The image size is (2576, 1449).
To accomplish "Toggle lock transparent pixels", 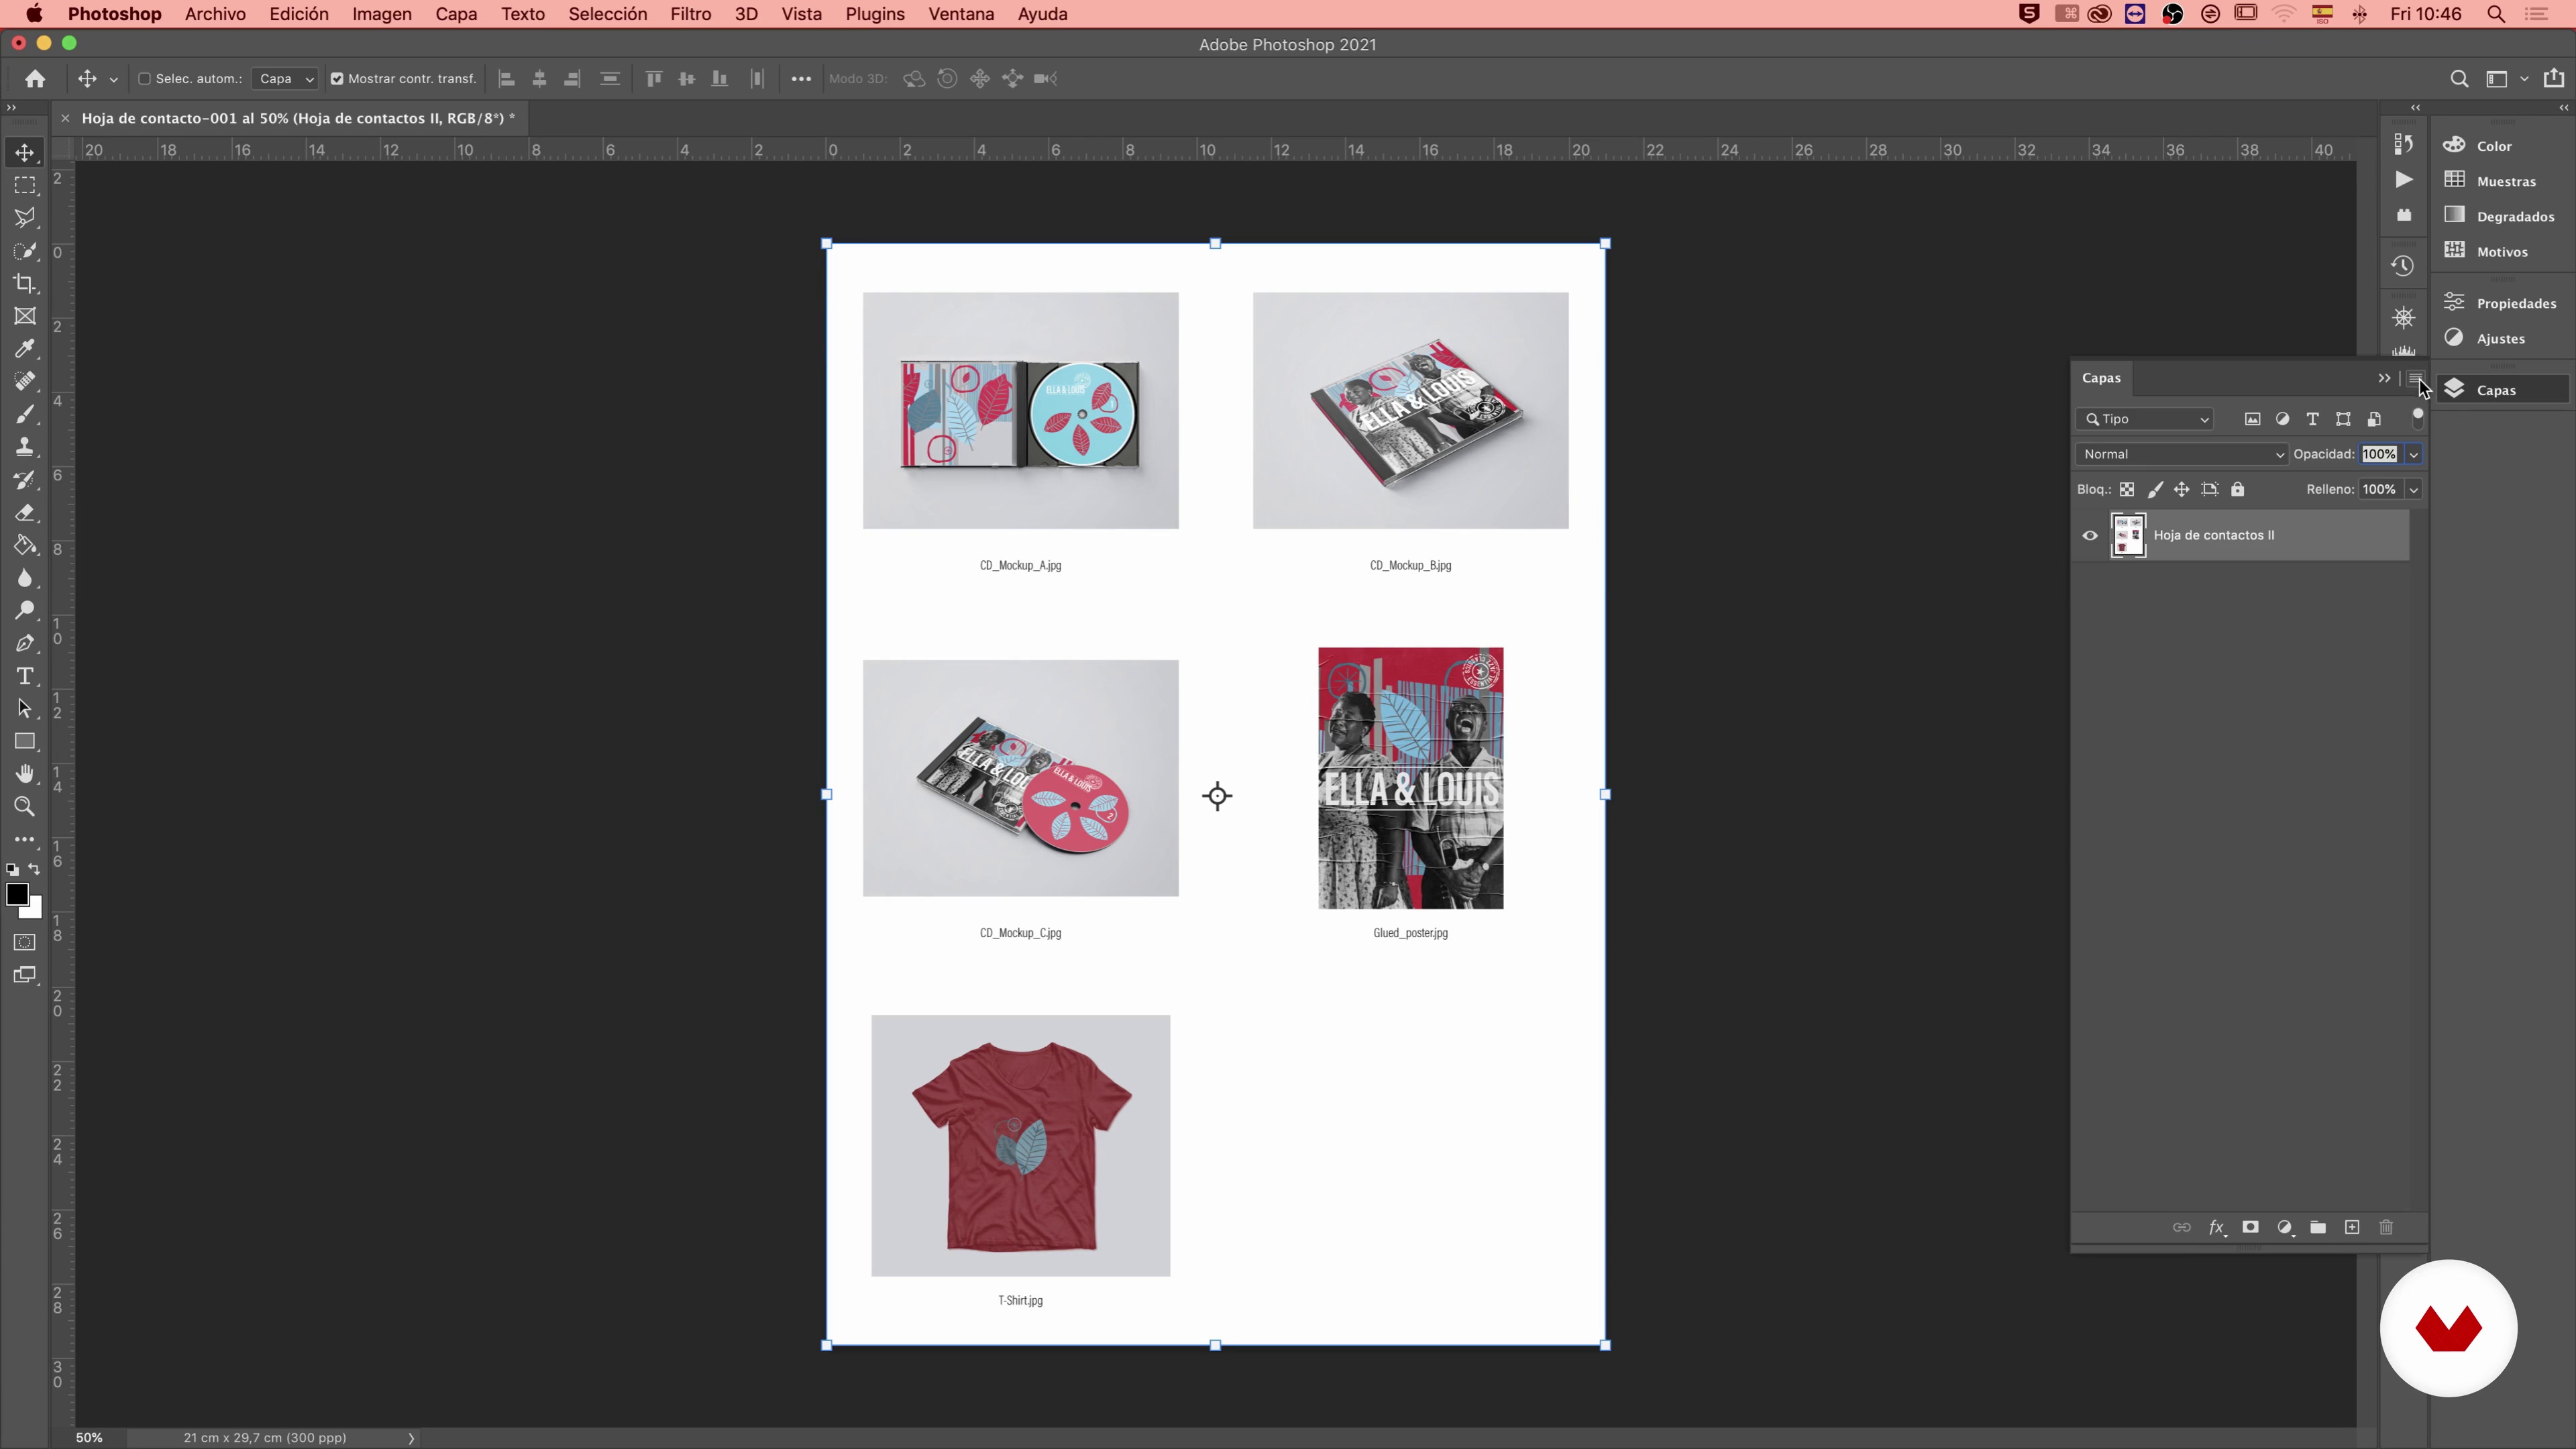I will pyautogui.click(x=2127, y=489).
